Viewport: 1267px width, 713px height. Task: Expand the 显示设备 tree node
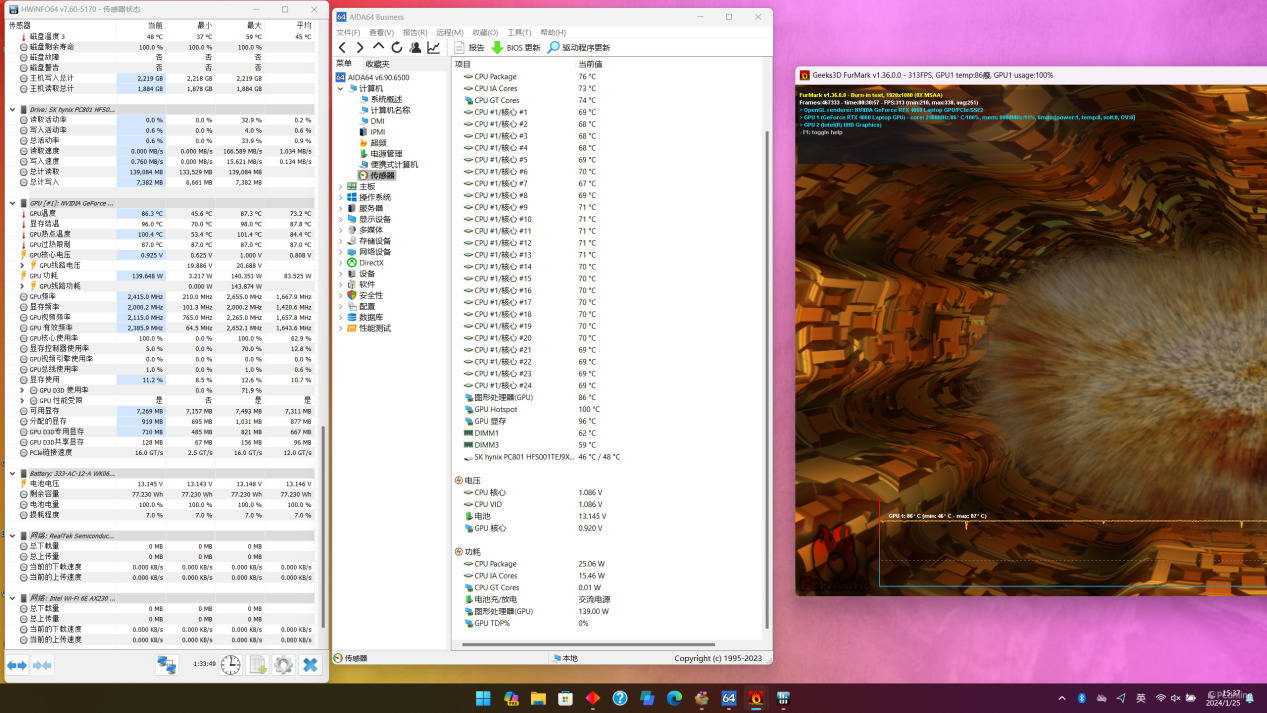point(340,219)
